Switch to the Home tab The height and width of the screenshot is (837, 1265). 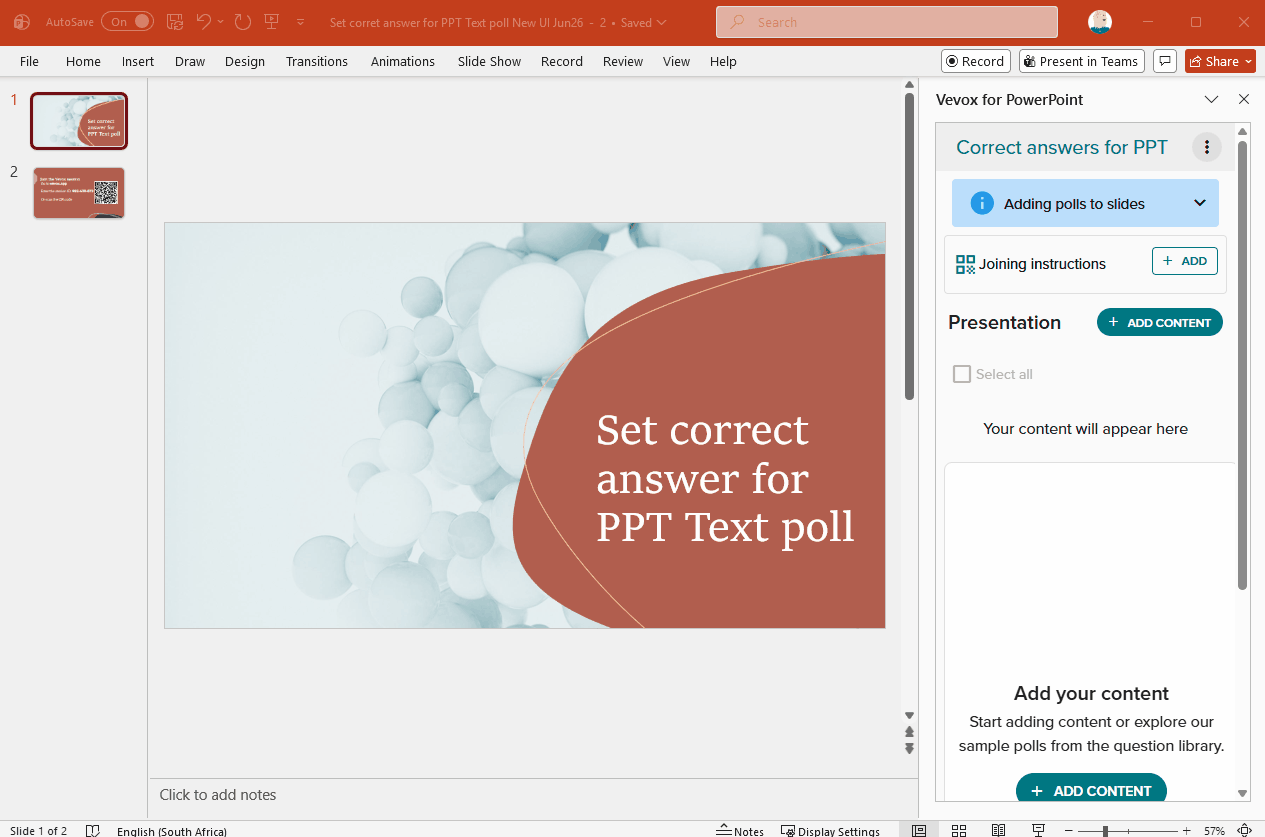click(83, 61)
